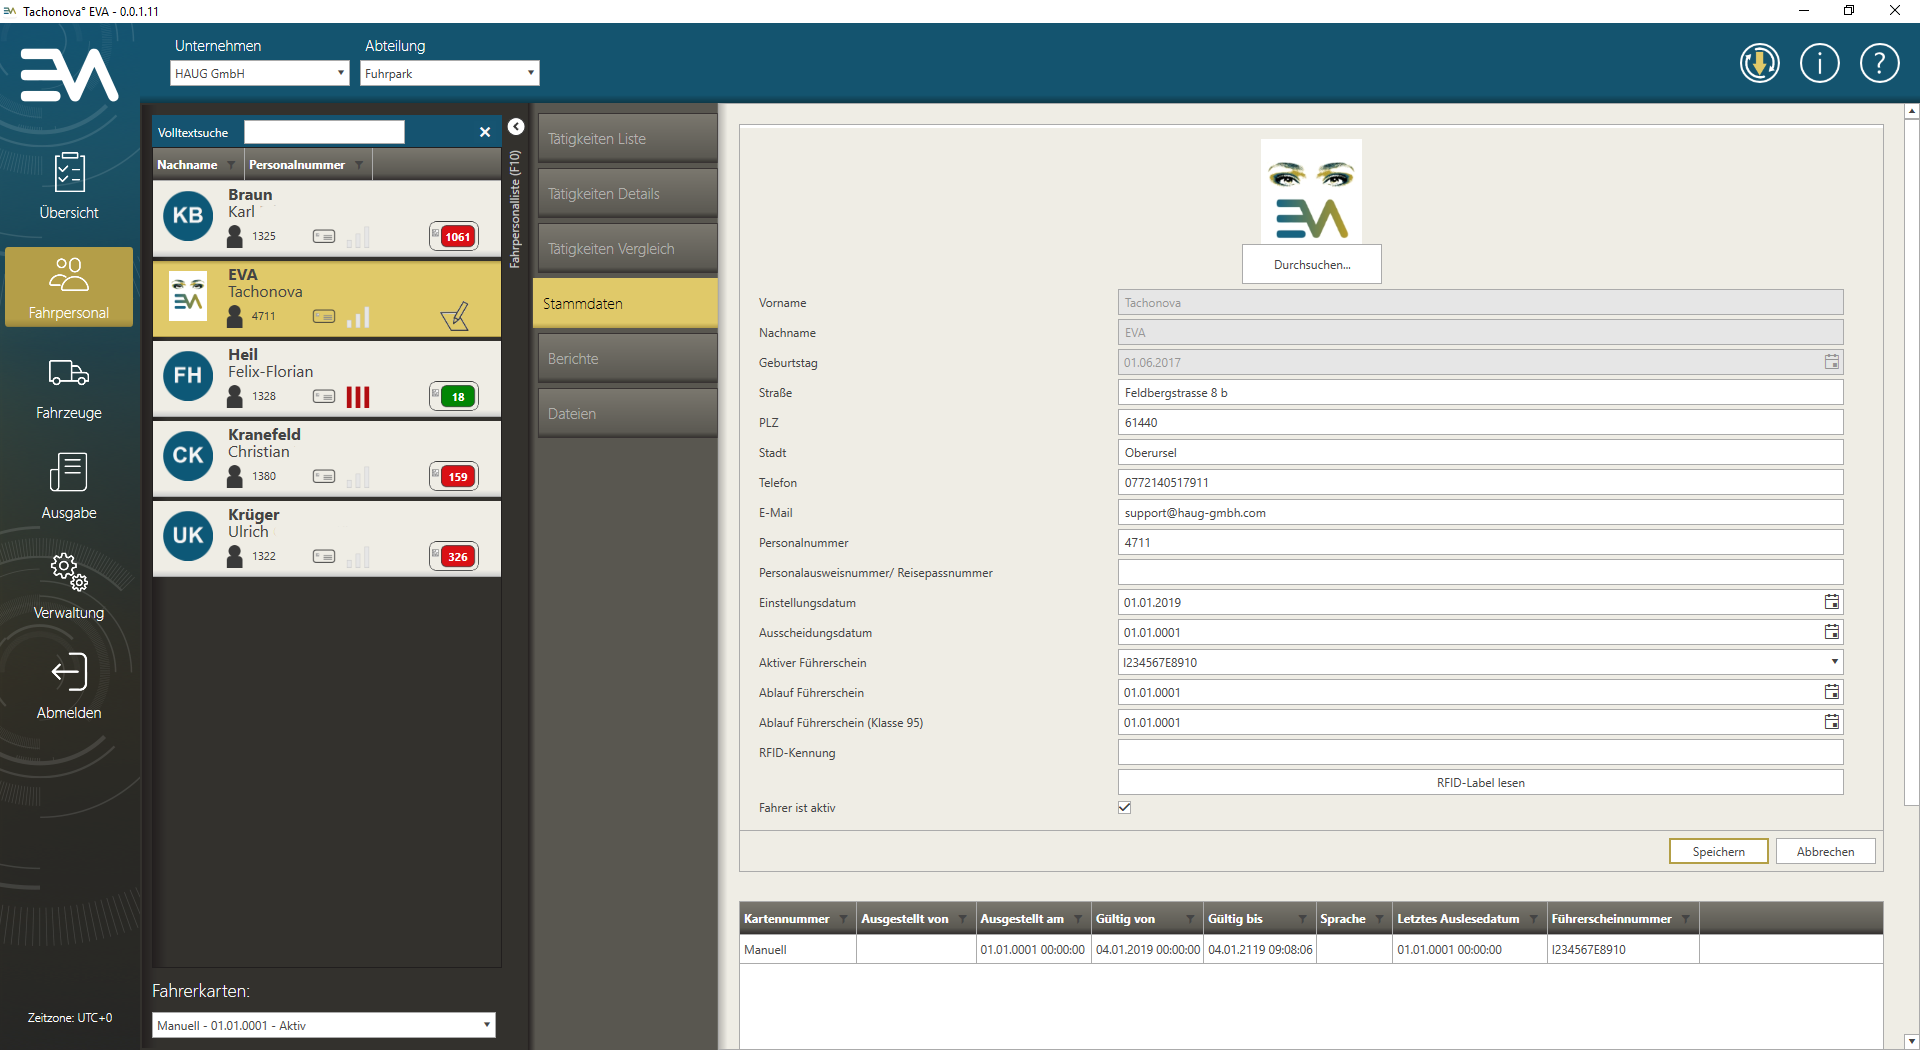The width and height of the screenshot is (1920, 1050).
Task: Collapse the Fahrpersonalliste panel arrow
Action: point(516,127)
